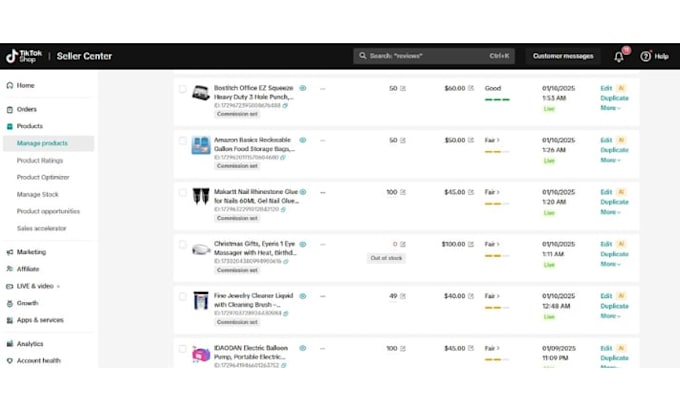Open the Amazon Basics bags product thumbnail
This screenshot has height=411, width=680.
tap(201, 145)
